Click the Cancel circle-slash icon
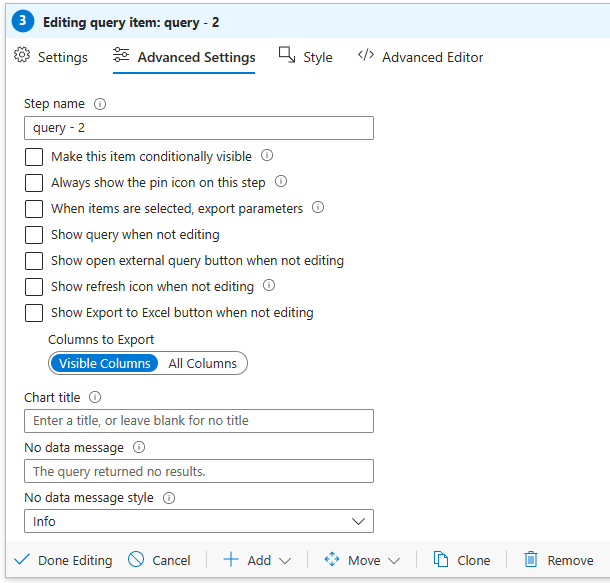 click(x=136, y=560)
